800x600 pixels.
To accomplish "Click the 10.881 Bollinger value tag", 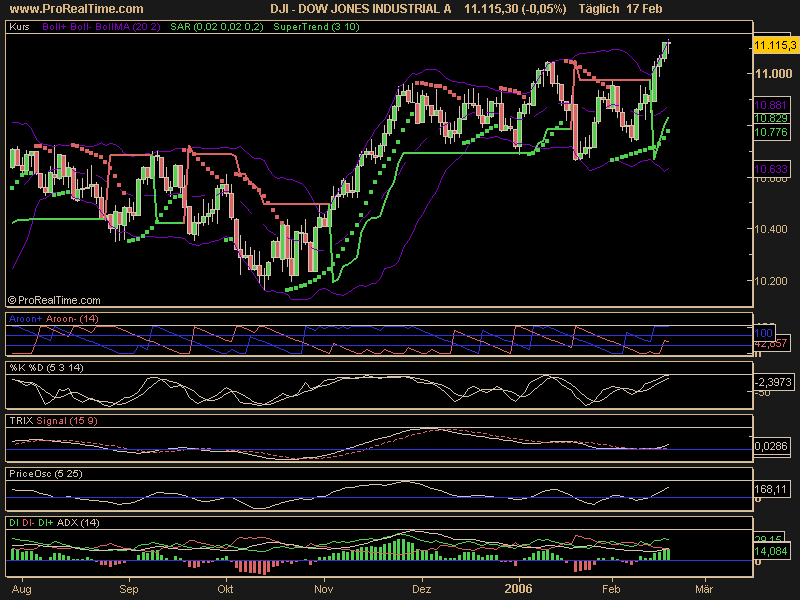I will click(x=771, y=106).
